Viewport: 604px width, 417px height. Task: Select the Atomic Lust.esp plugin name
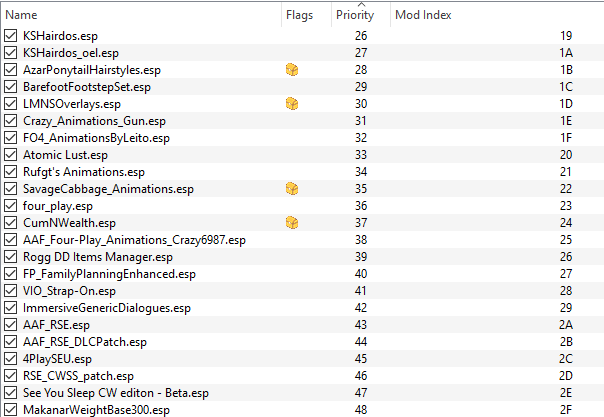pos(65,155)
